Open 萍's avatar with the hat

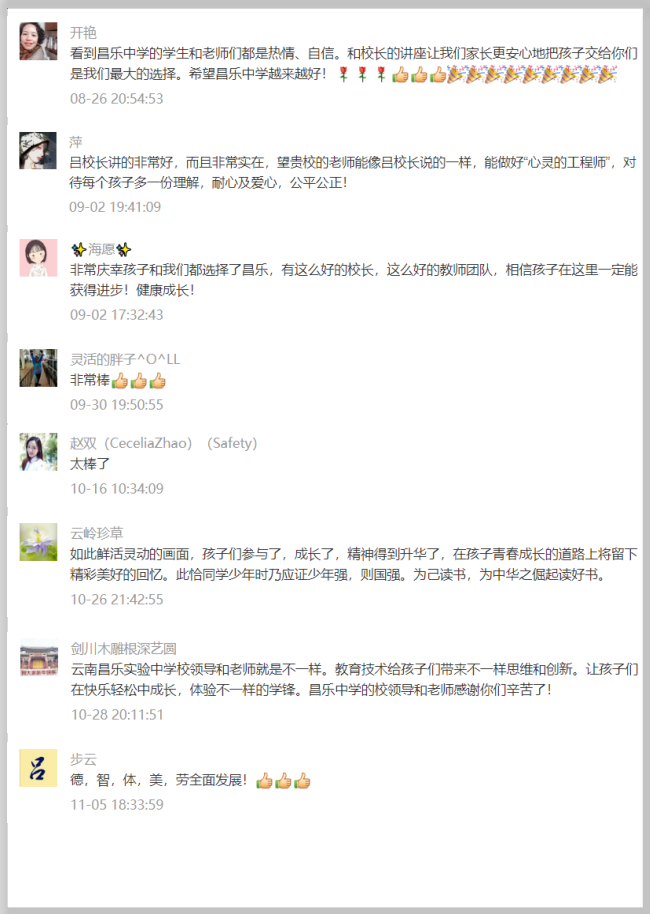pos(38,150)
